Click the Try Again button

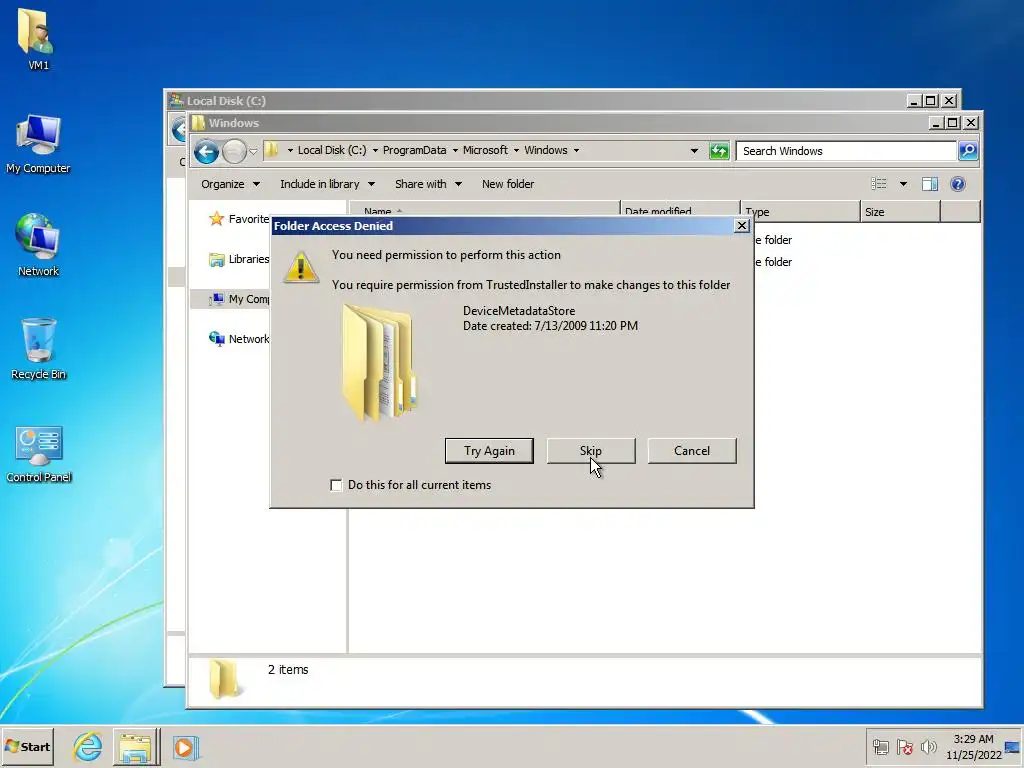[x=489, y=451]
